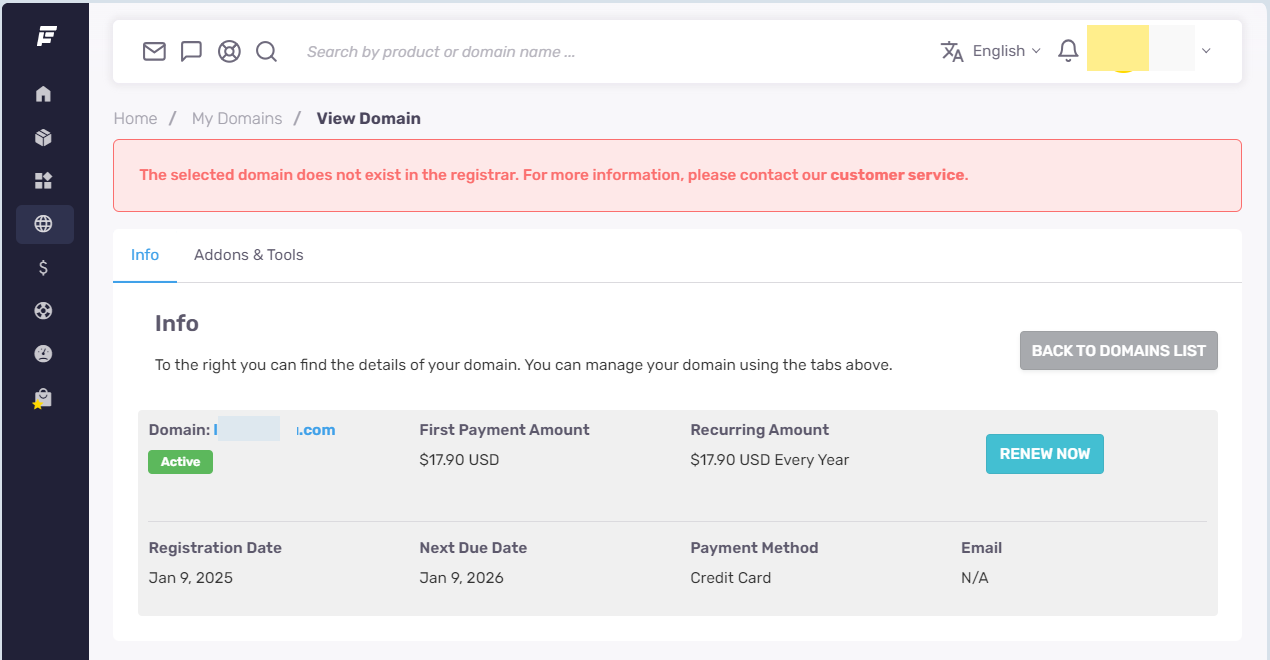
Task: Click the cube icon in the sidebar
Action: point(43,138)
